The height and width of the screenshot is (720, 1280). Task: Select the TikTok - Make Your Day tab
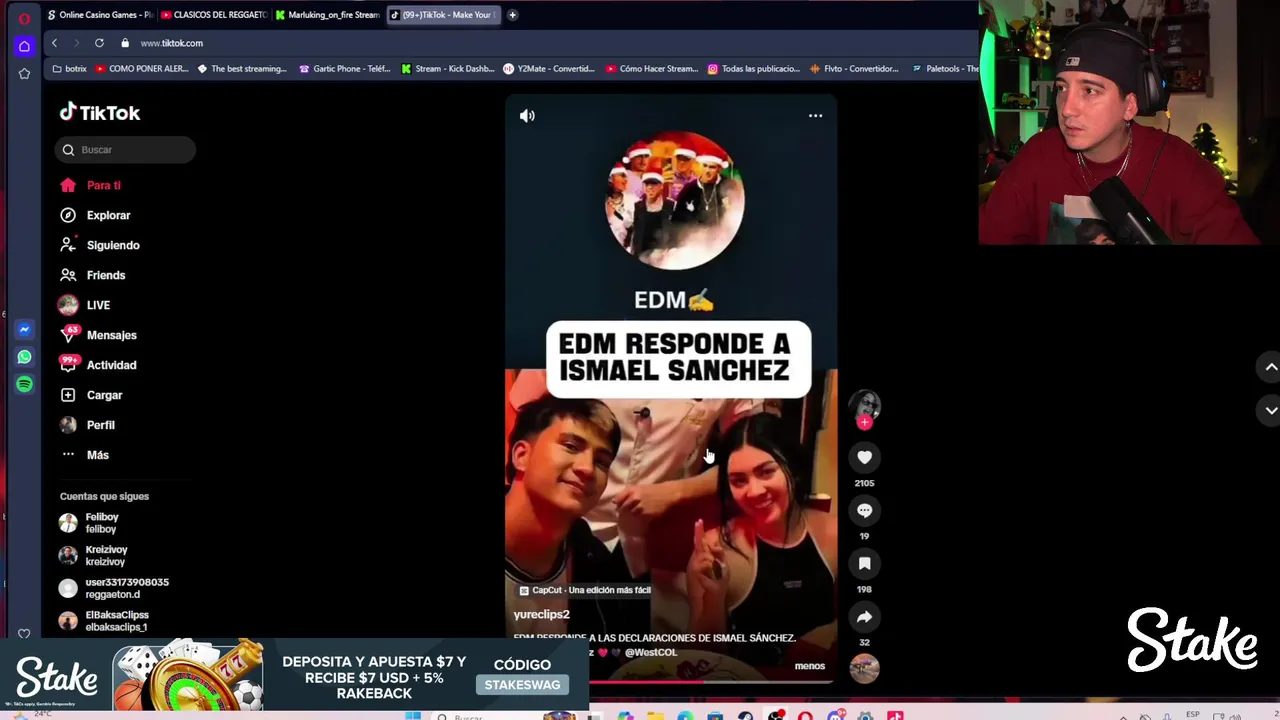(443, 15)
